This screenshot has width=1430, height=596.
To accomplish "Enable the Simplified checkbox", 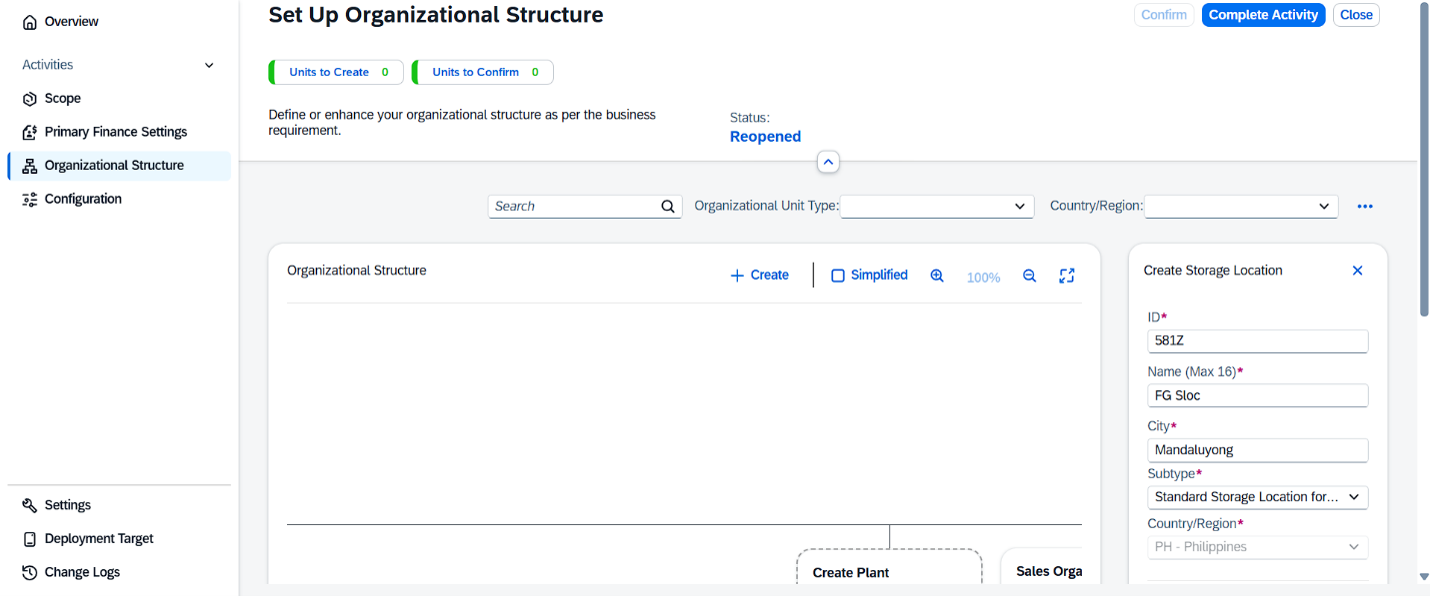I will point(838,275).
